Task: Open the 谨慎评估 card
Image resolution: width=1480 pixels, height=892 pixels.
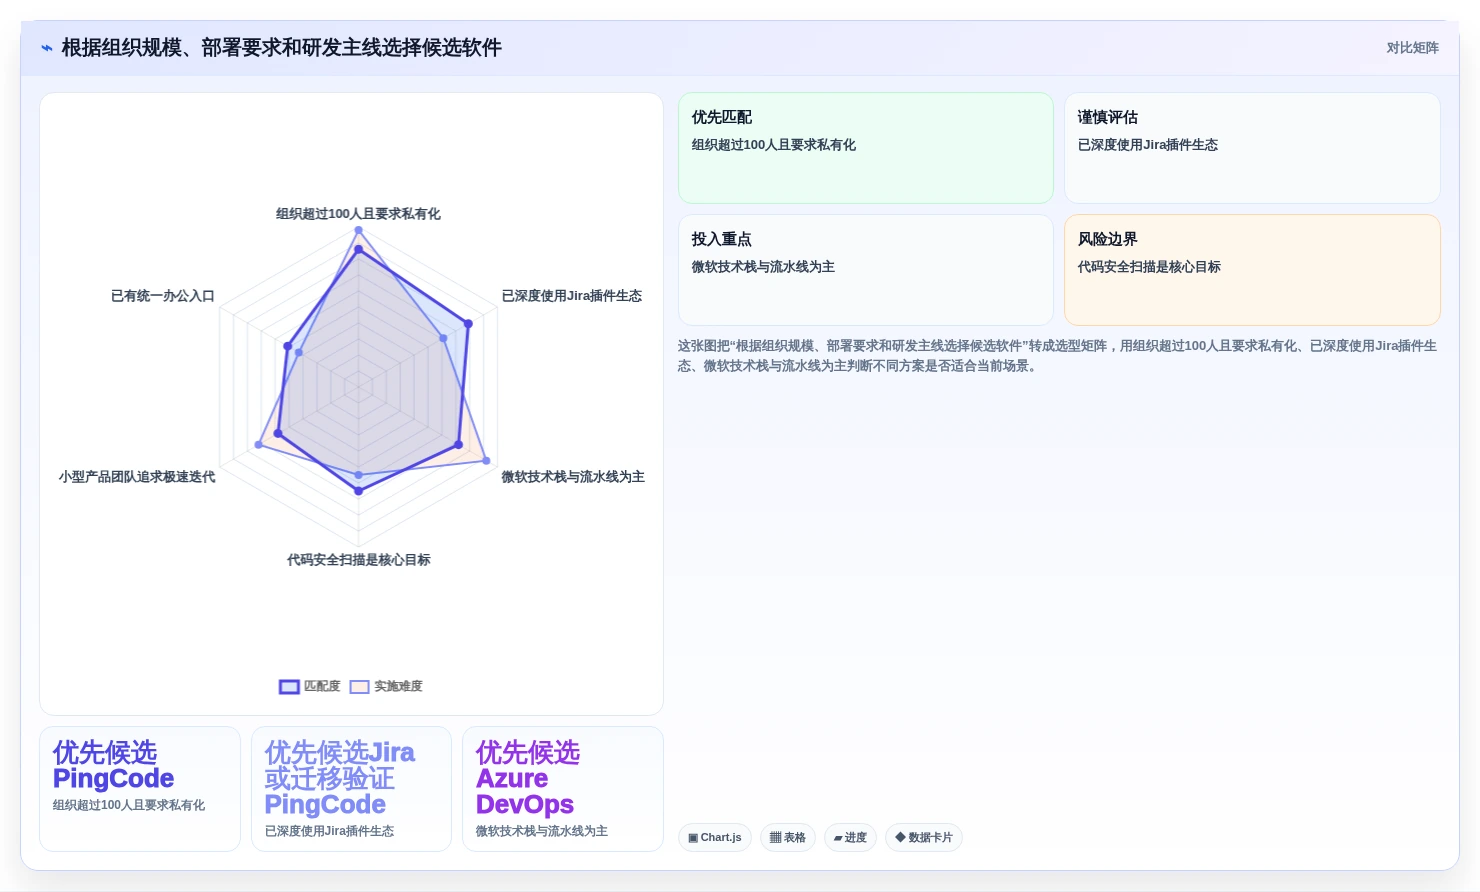Action: (1252, 148)
